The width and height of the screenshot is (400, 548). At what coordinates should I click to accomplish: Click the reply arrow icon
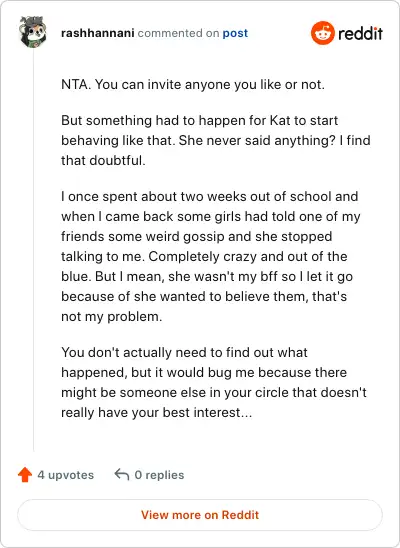pyautogui.click(x=122, y=474)
